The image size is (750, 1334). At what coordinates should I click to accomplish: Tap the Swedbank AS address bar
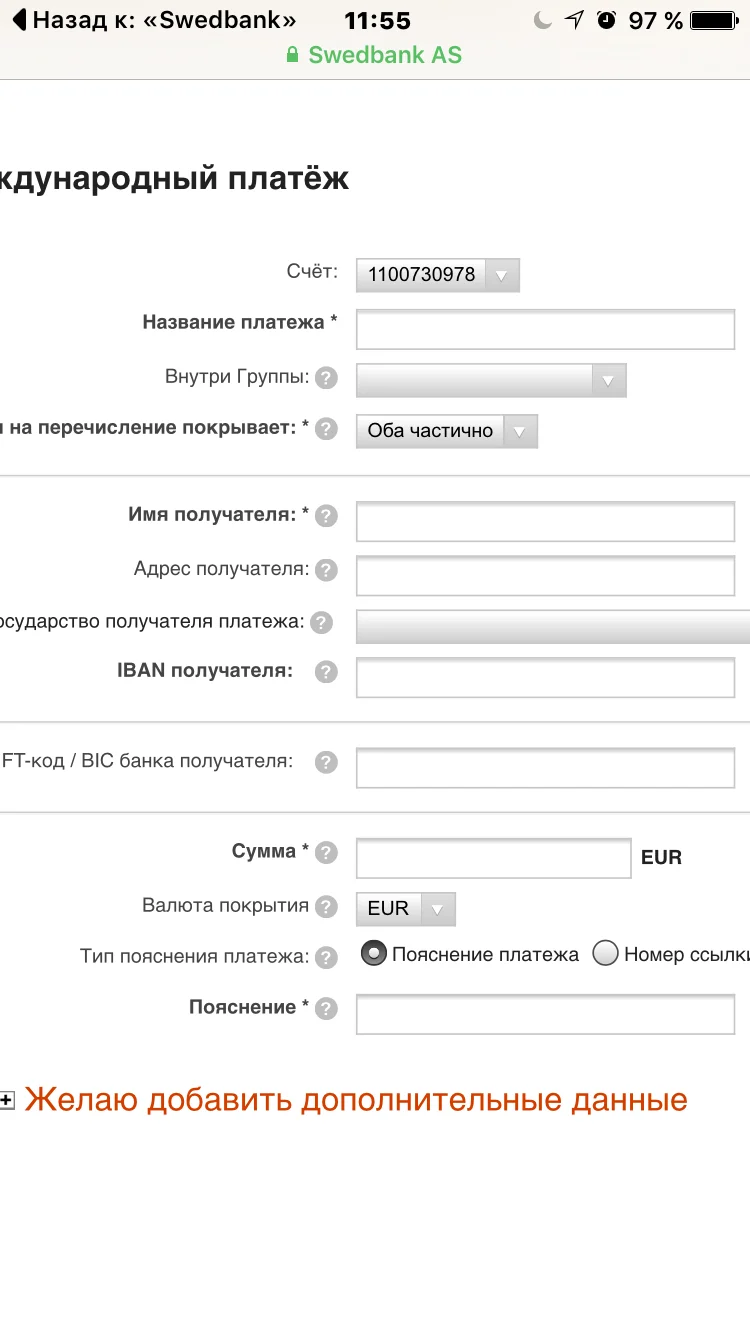[375, 55]
